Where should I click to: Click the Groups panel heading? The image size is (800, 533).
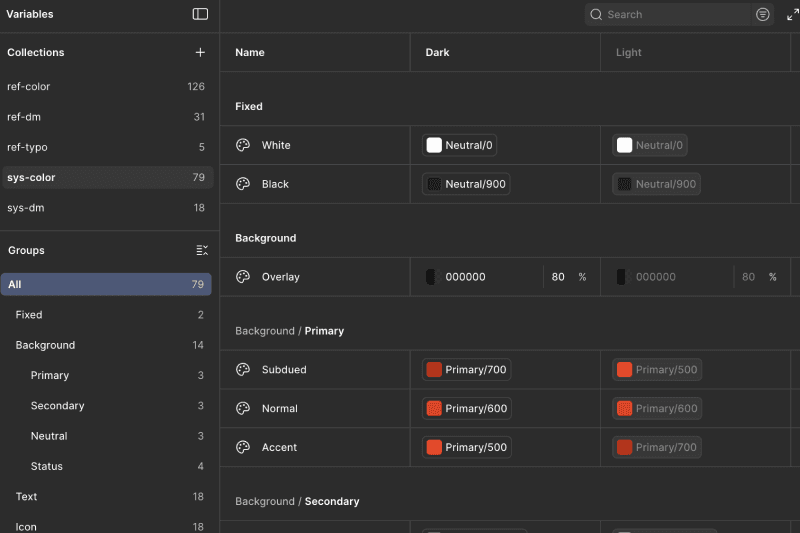(26, 250)
